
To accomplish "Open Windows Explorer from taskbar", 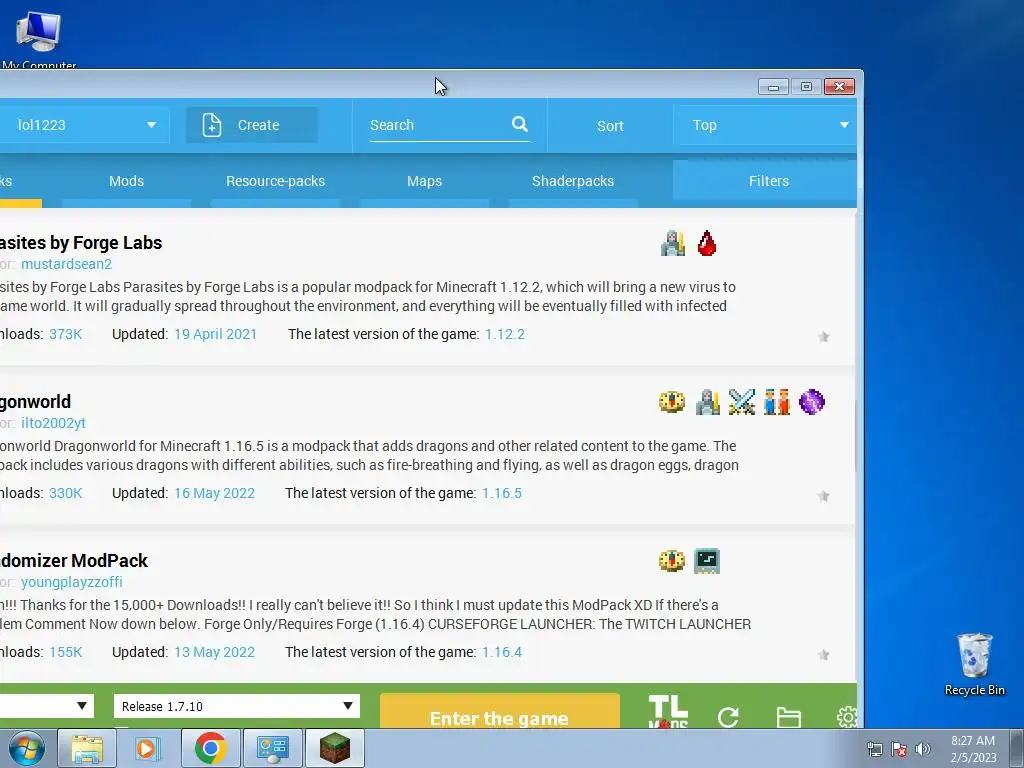I will [x=87, y=748].
